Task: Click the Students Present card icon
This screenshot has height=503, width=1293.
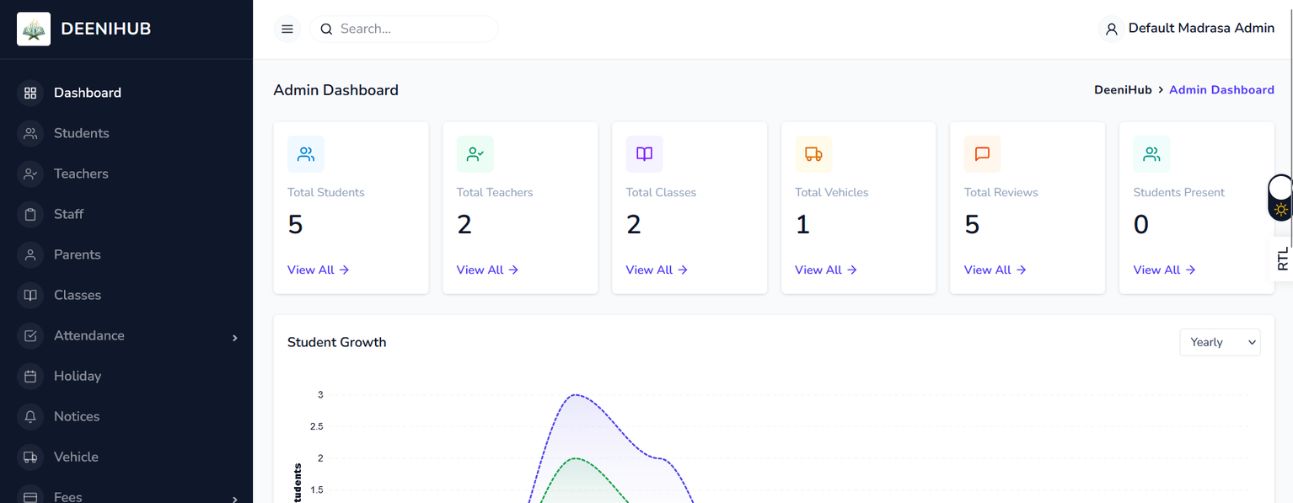Action: tap(1151, 154)
